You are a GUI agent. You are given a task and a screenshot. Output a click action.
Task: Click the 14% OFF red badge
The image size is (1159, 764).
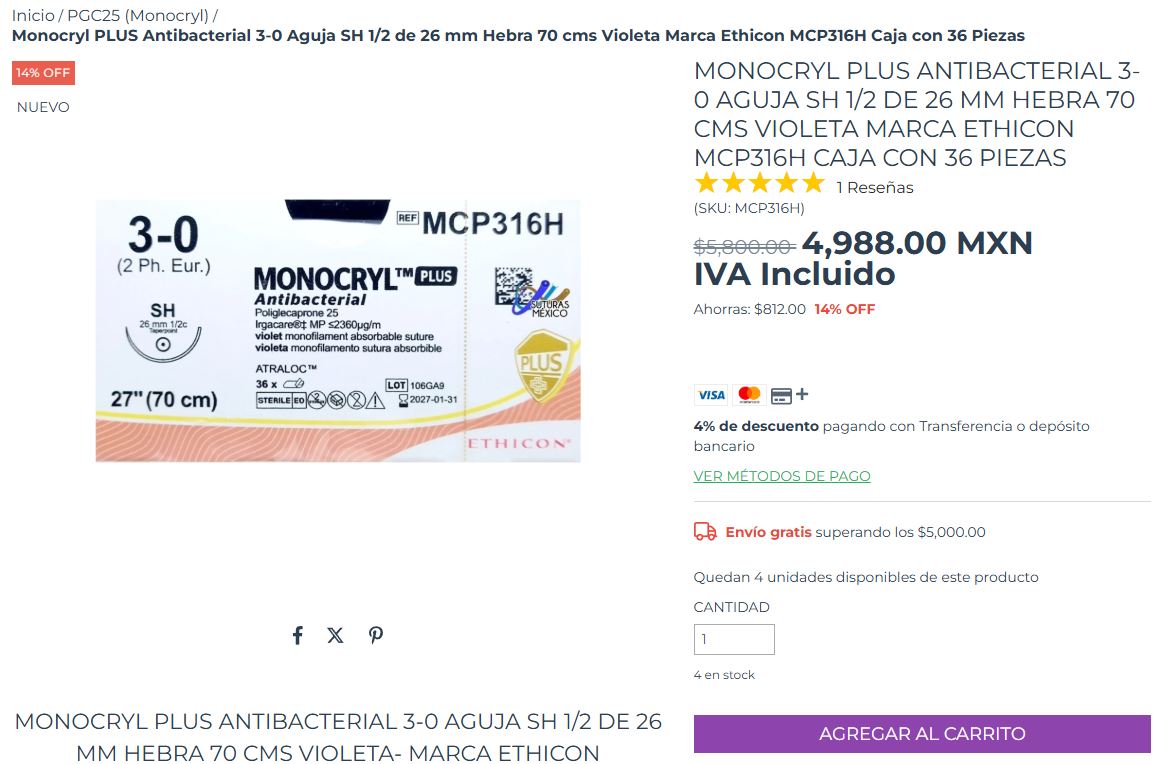(x=43, y=73)
